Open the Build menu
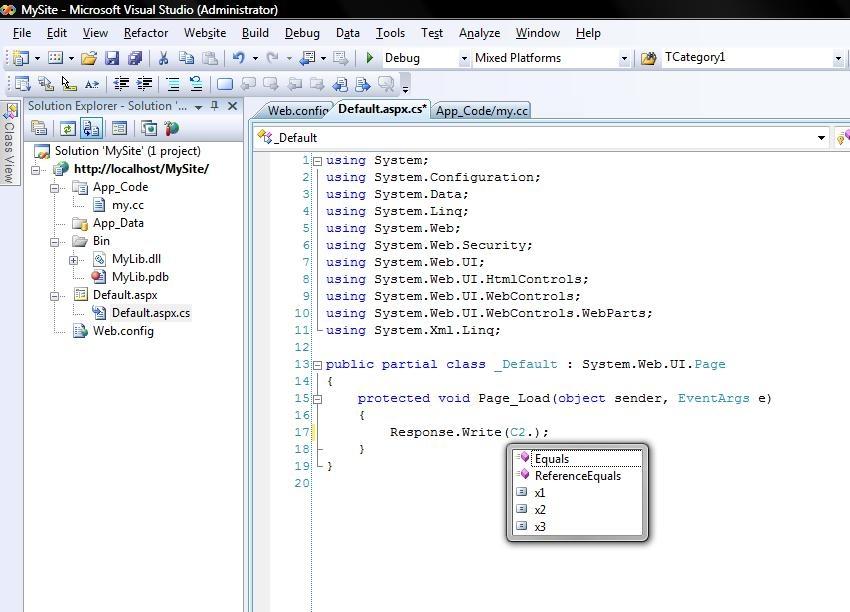 click(255, 33)
